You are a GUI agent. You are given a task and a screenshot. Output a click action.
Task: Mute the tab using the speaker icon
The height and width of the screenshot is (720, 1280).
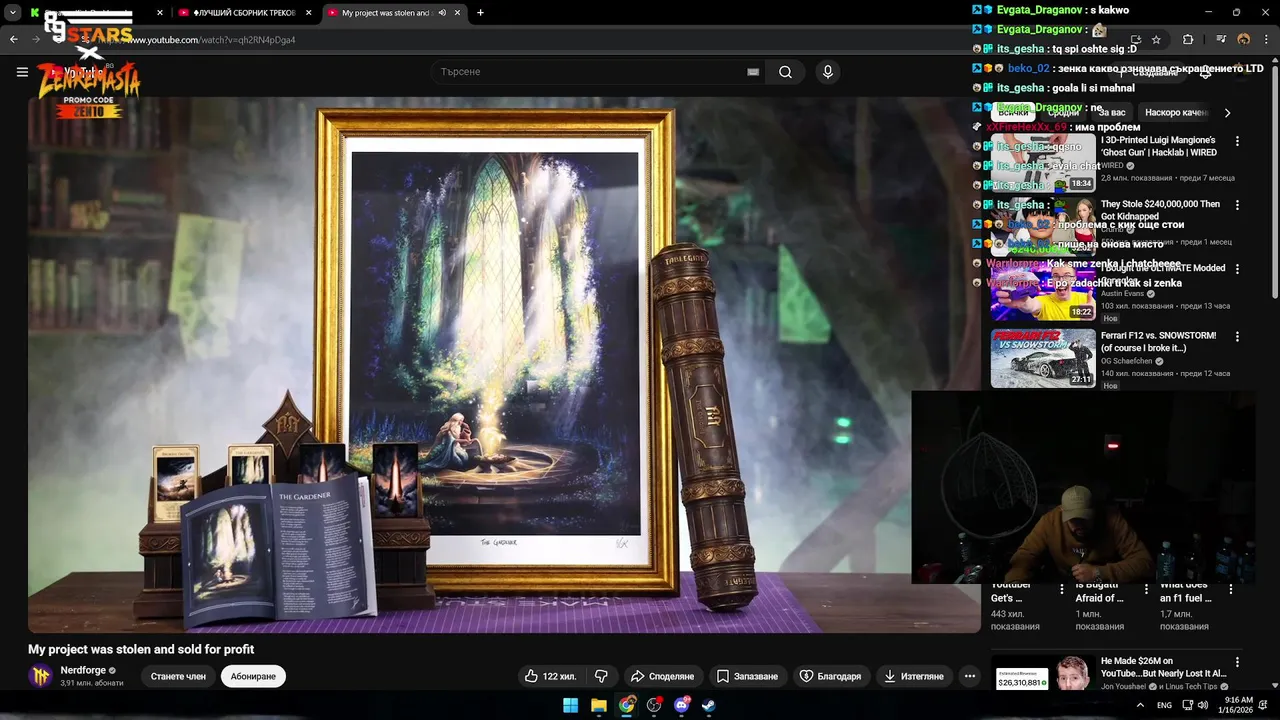tap(441, 13)
